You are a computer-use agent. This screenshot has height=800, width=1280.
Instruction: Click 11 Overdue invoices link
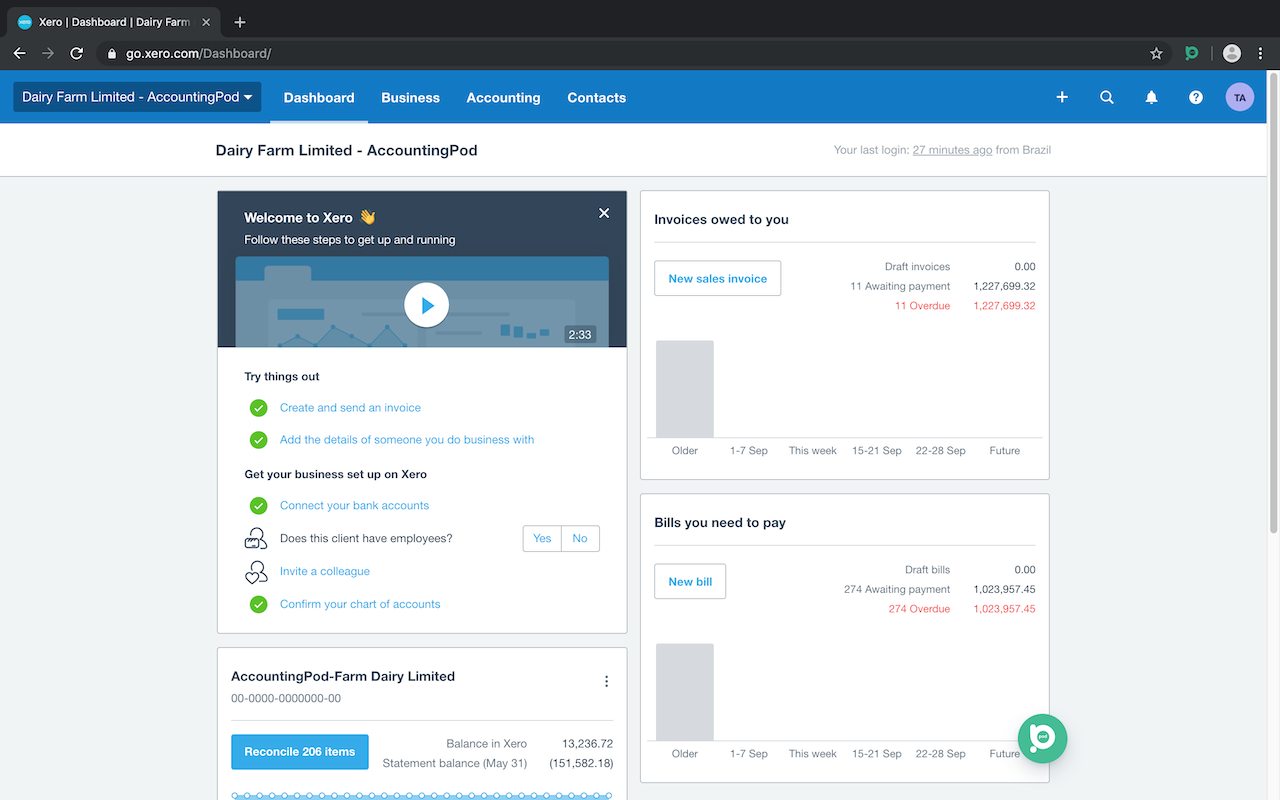coord(922,306)
